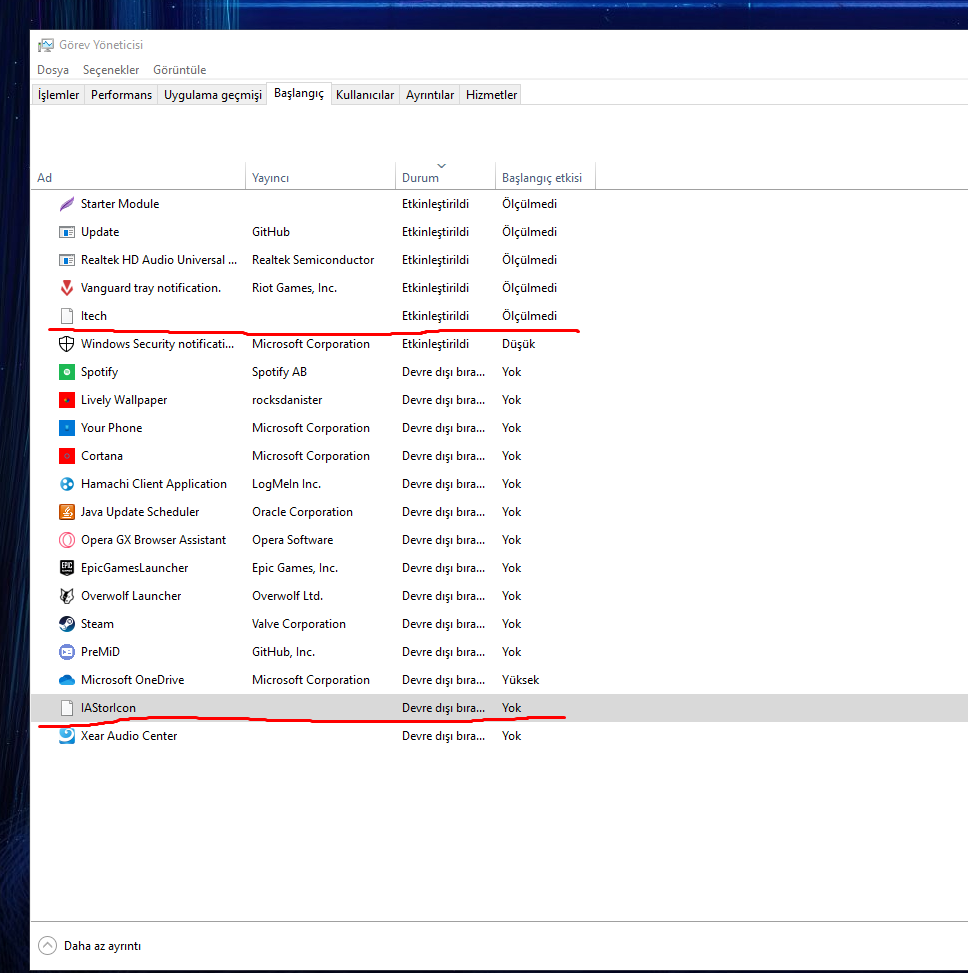
Task: Click the Valve Corporation publisher cell
Action: [298, 624]
